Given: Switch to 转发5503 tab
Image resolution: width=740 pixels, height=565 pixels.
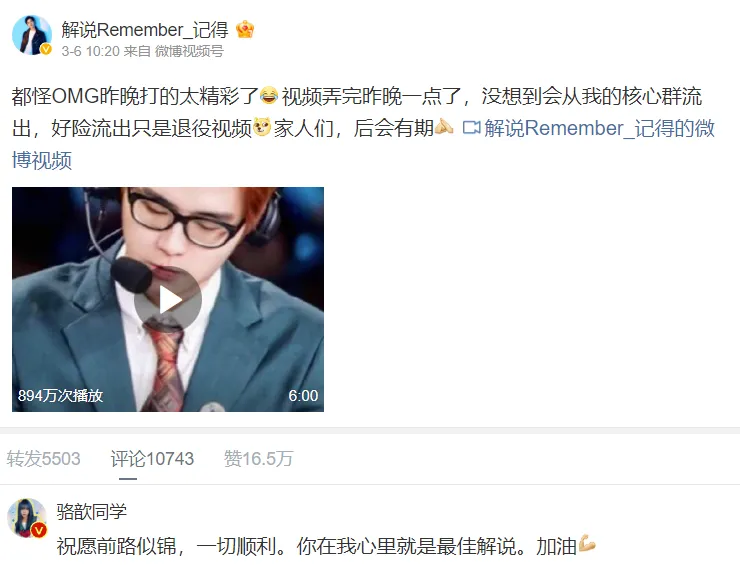Looking at the screenshot, I should 43,458.
